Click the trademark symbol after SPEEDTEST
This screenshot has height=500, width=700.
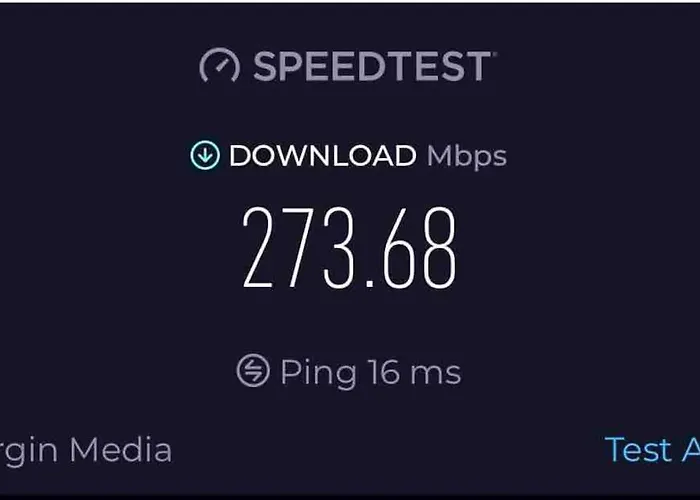pyautogui.click(x=494, y=54)
